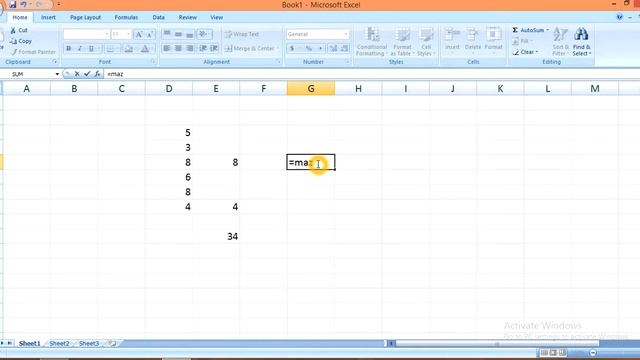Screen dimensions: 640x360
Task: Open the Clear menu
Action: (x=525, y=52)
